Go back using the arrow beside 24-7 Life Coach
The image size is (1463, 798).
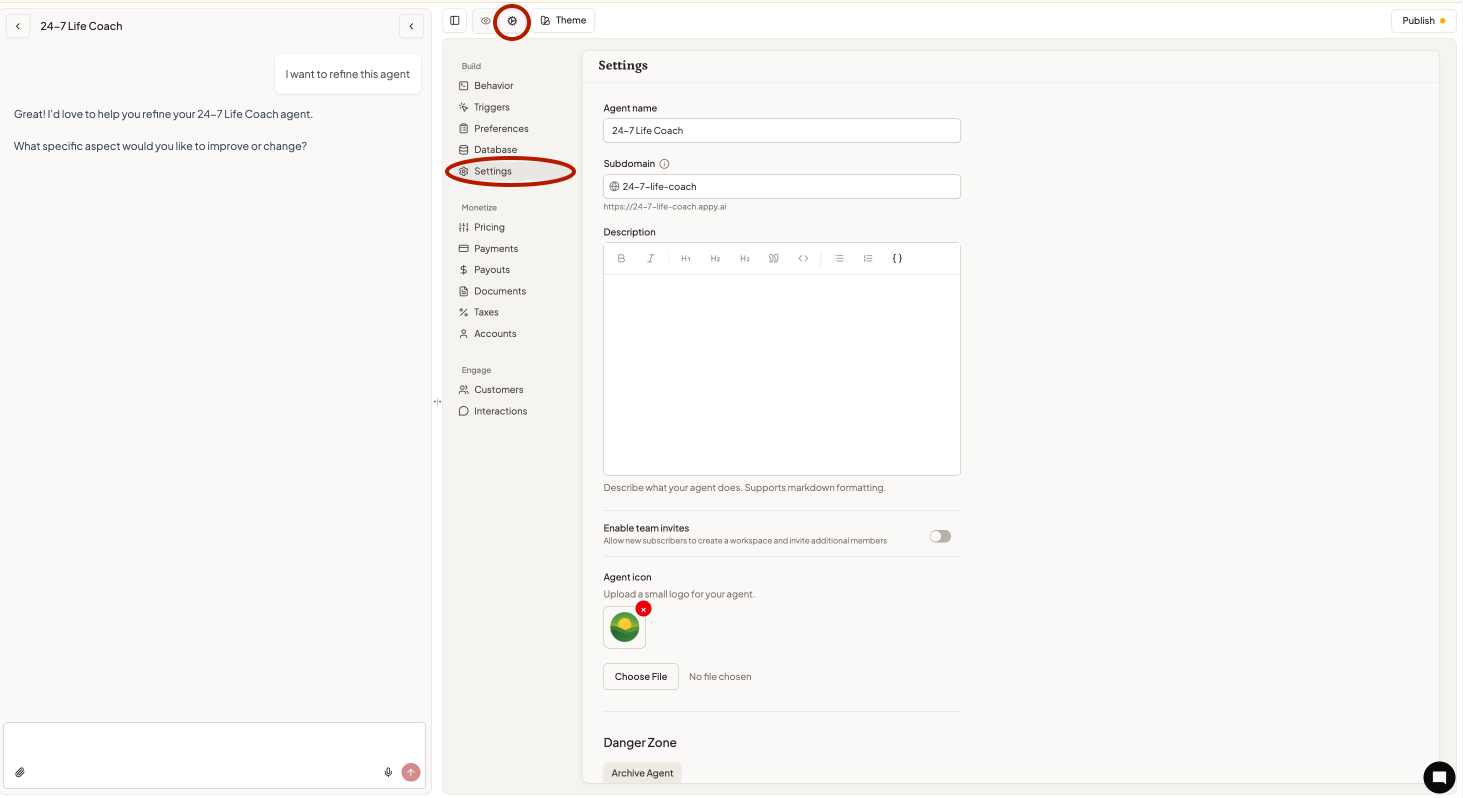point(18,26)
